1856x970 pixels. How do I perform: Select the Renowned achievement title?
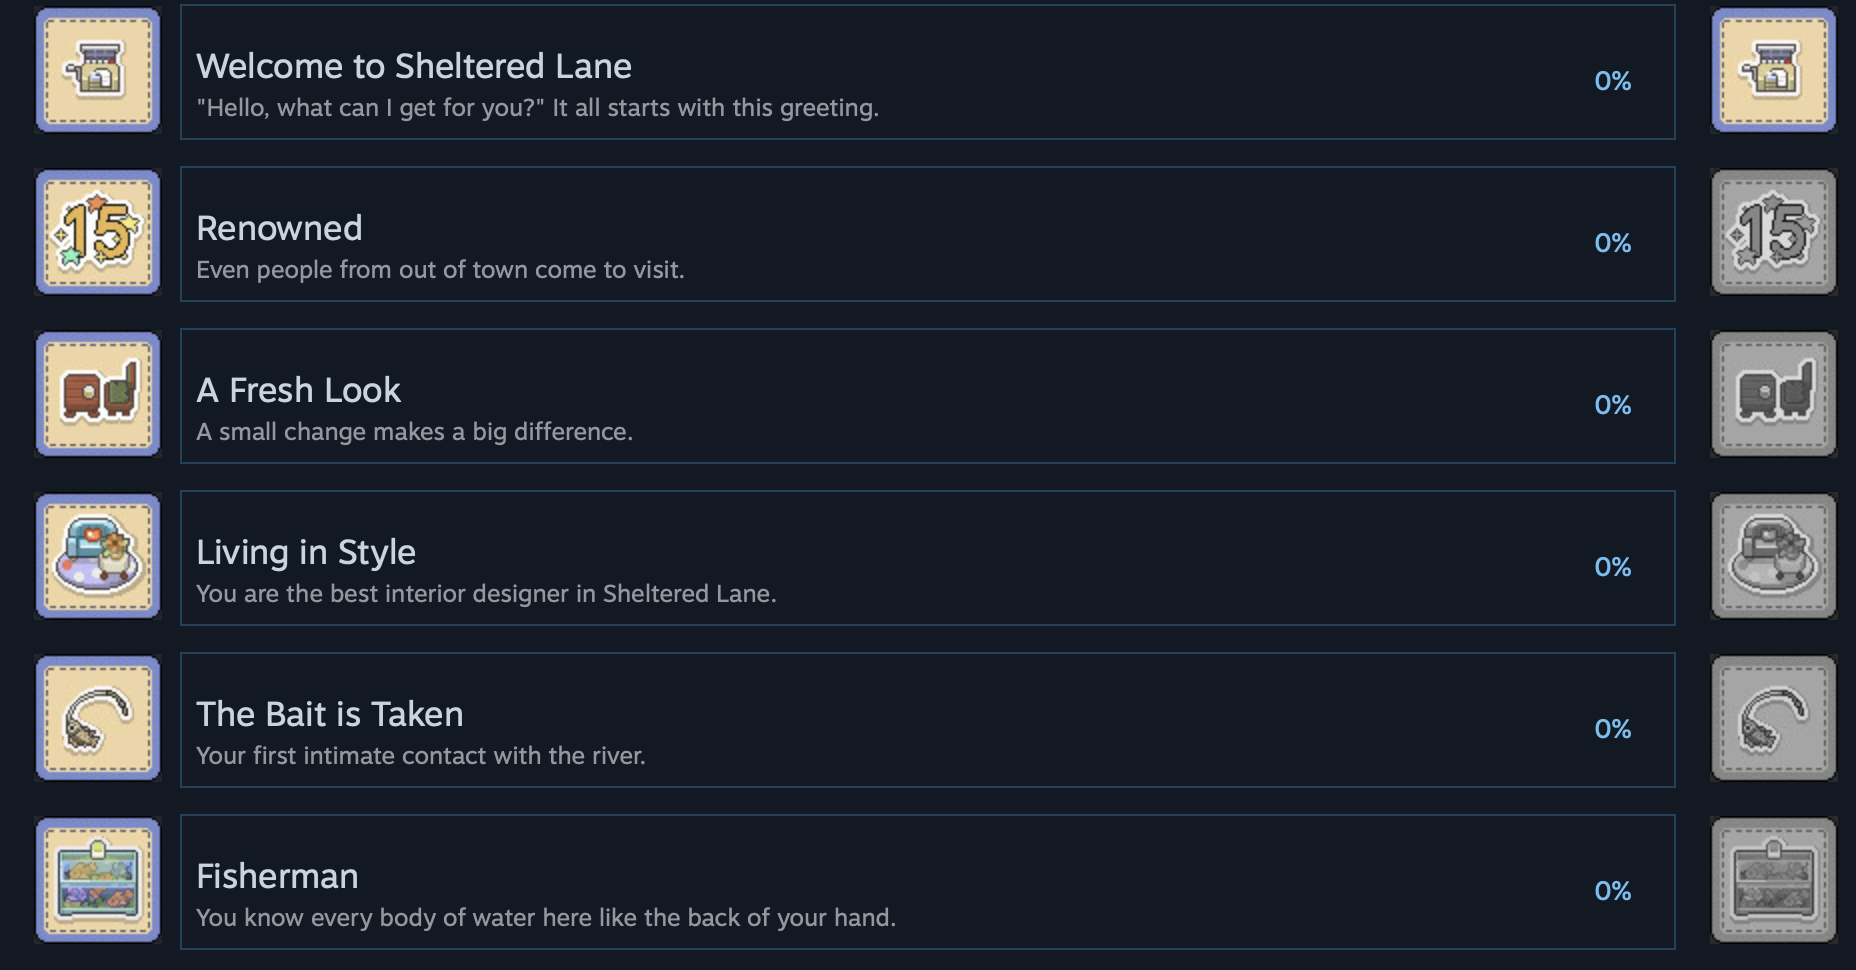279,228
